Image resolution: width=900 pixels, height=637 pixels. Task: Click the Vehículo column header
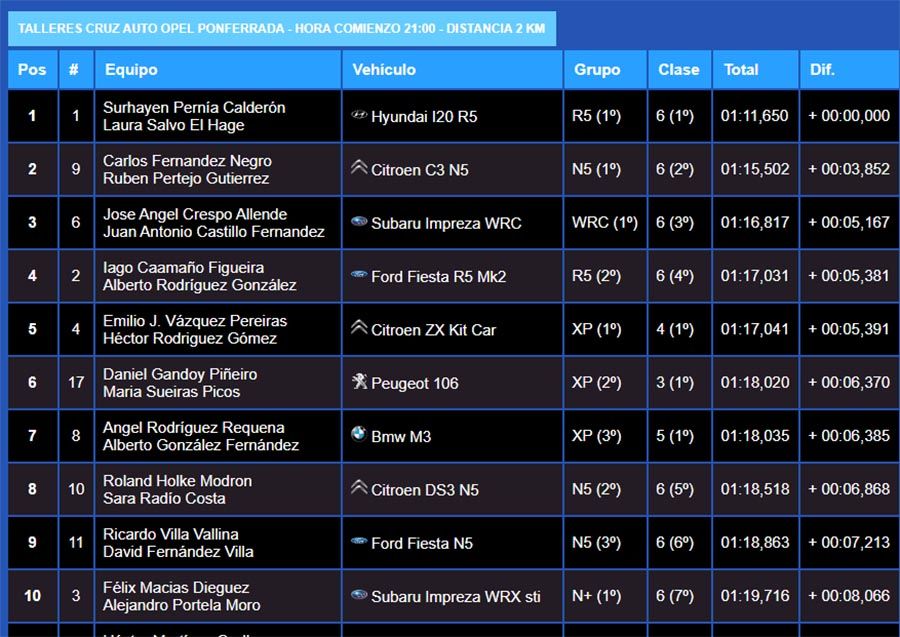click(384, 70)
